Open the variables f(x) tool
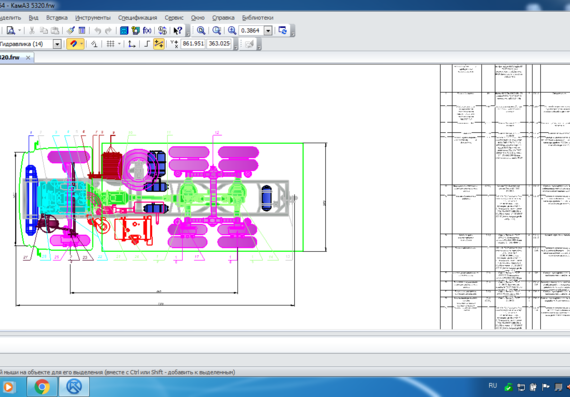The height and width of the screenshot is (397, 570). 147,31
